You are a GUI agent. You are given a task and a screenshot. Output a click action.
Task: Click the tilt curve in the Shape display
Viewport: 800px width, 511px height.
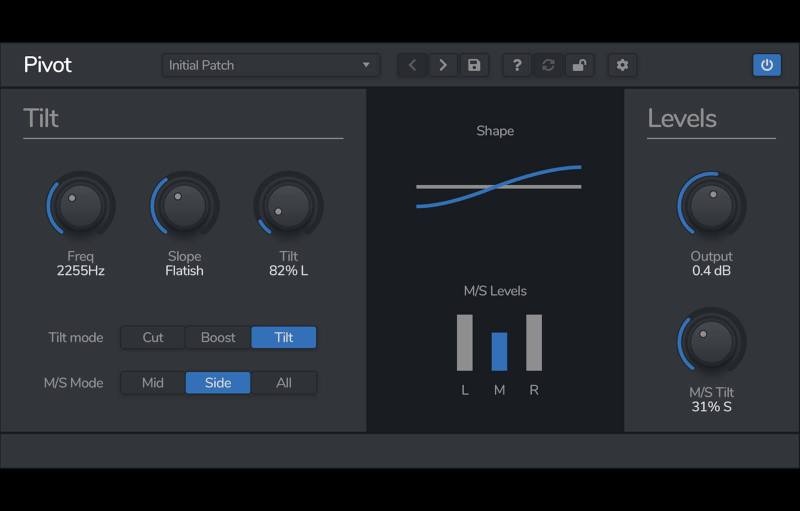coord(498,187)
